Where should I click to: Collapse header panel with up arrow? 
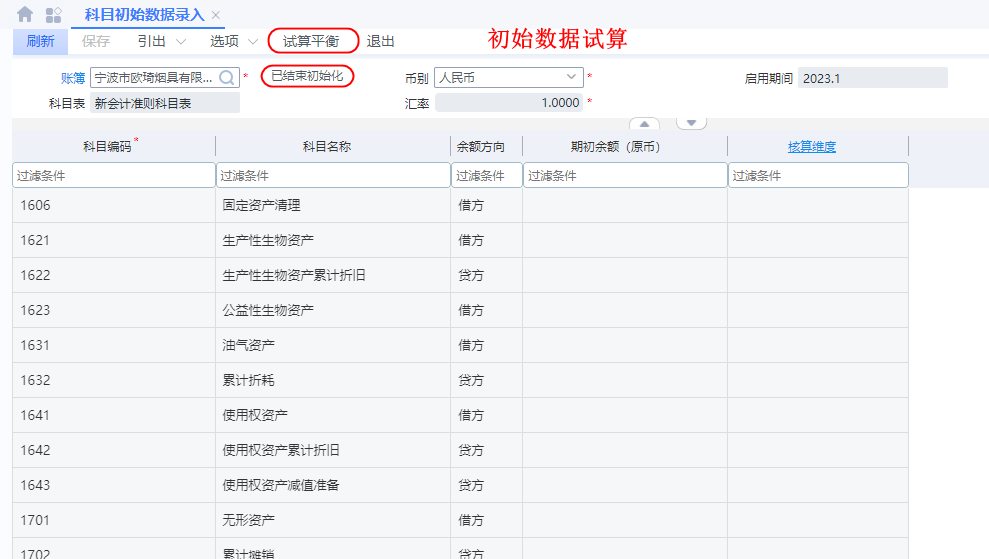point(643,124)
